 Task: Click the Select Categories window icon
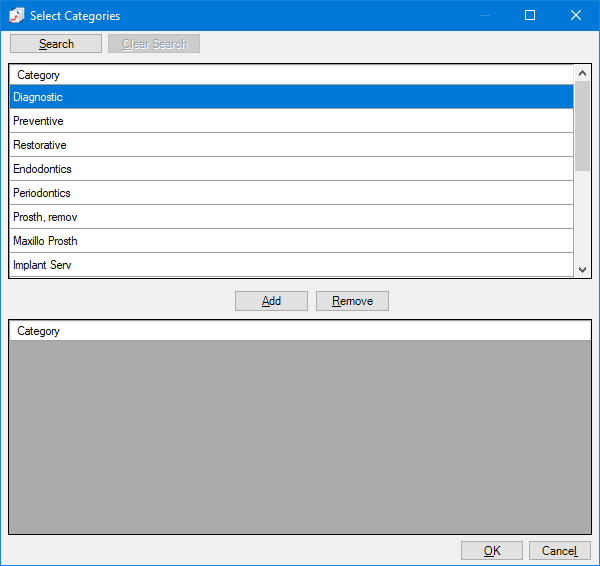tap(17, 16)
